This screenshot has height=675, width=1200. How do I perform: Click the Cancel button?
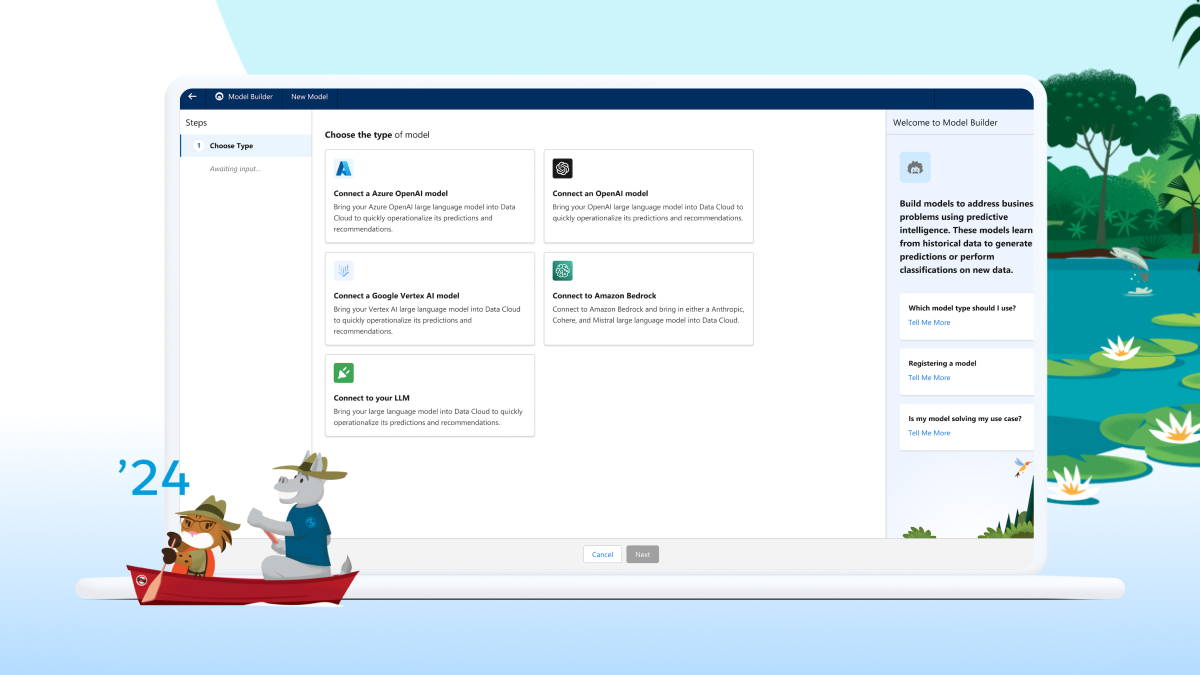coord(602,554)
